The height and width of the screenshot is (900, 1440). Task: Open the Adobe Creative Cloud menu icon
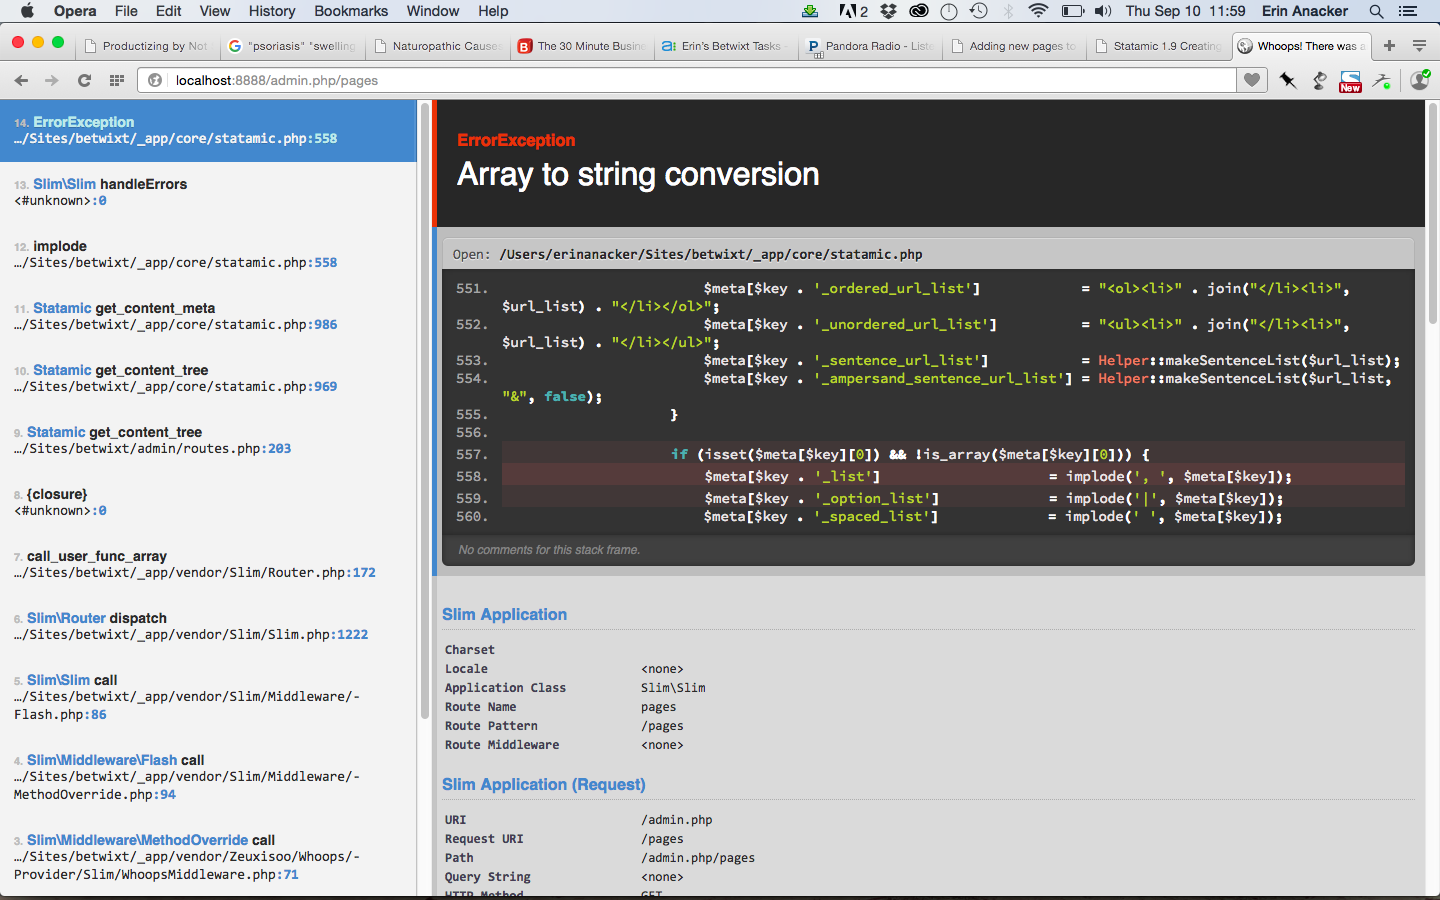click(x=919, y=11)
